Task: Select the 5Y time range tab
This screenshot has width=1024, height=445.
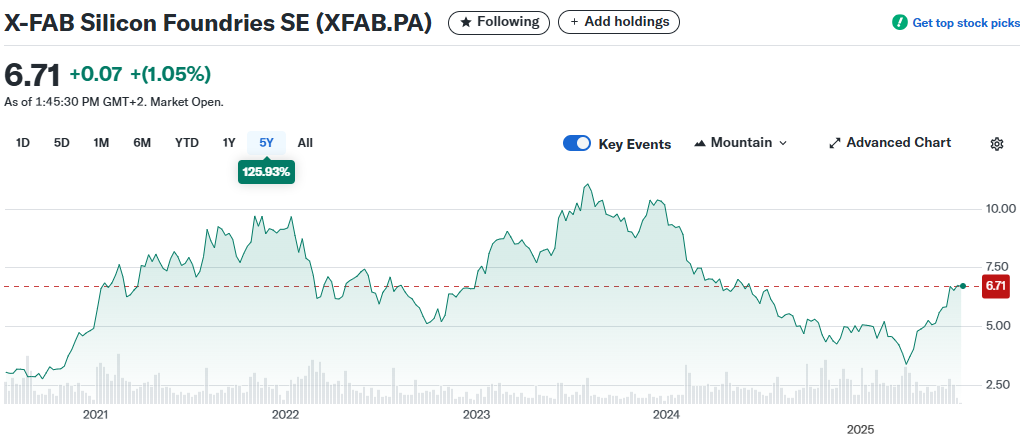Action: tap(266, 143)
